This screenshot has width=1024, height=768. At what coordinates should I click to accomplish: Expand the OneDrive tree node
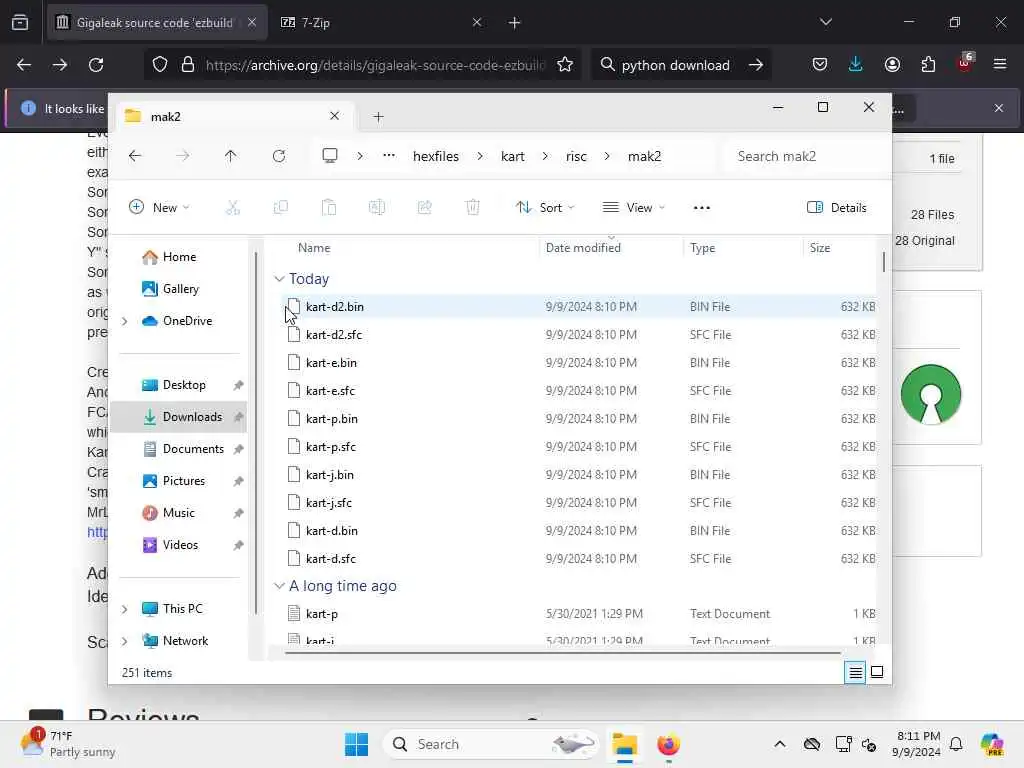[125, 321]
